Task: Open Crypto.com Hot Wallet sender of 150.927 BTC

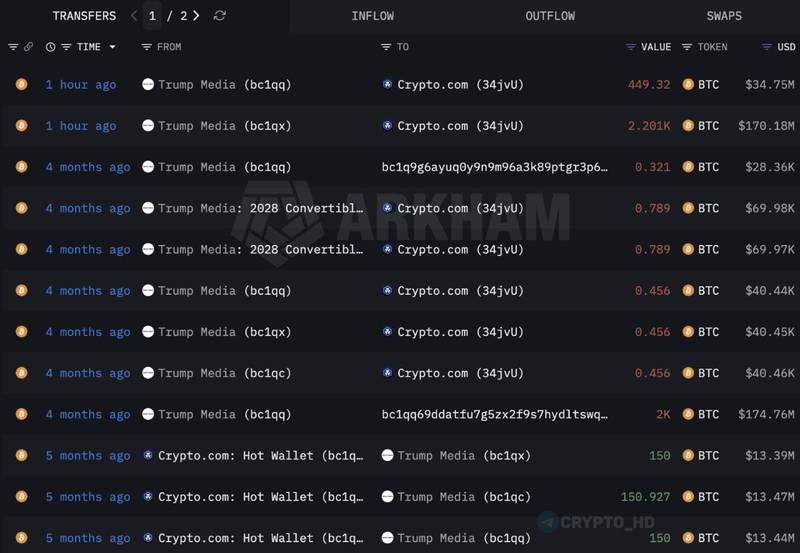Action: pos(261,497)
